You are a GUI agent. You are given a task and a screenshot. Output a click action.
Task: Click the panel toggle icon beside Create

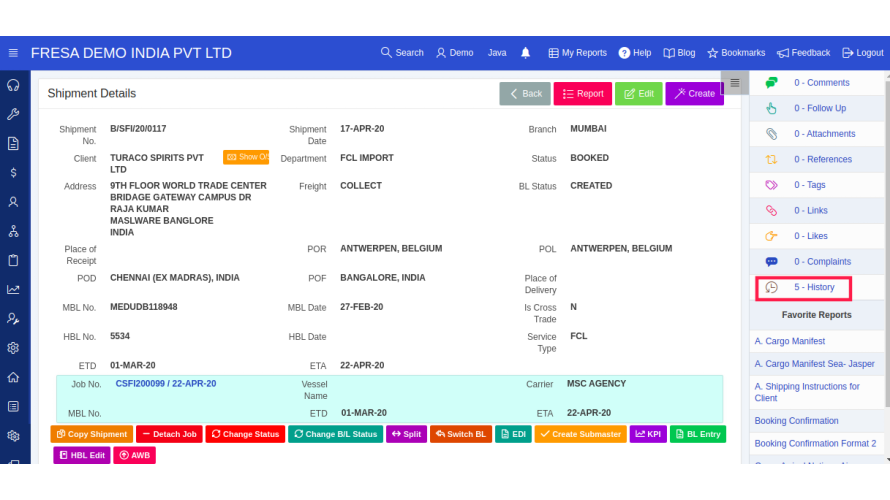click(734, 83)
